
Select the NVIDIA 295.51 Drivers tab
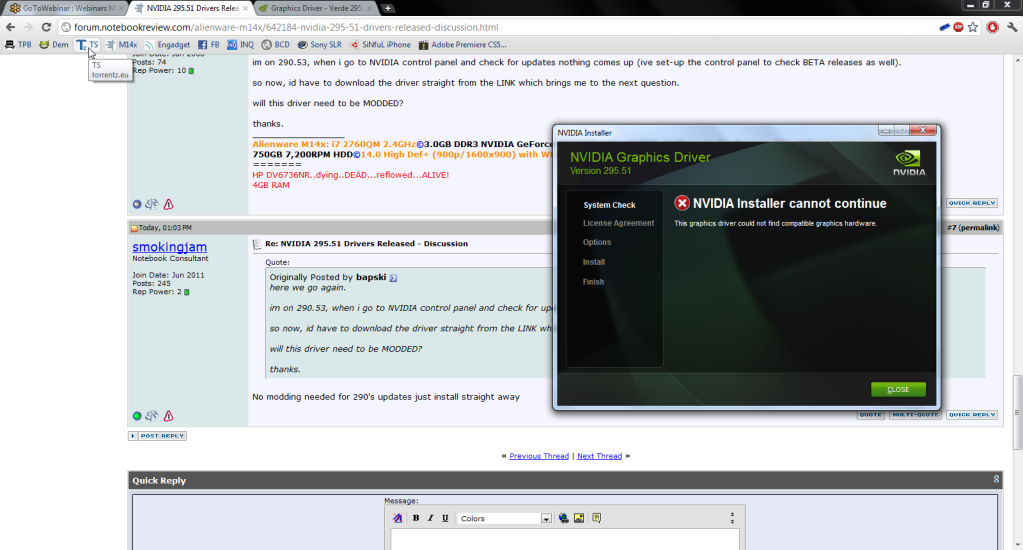click(189, 8)
